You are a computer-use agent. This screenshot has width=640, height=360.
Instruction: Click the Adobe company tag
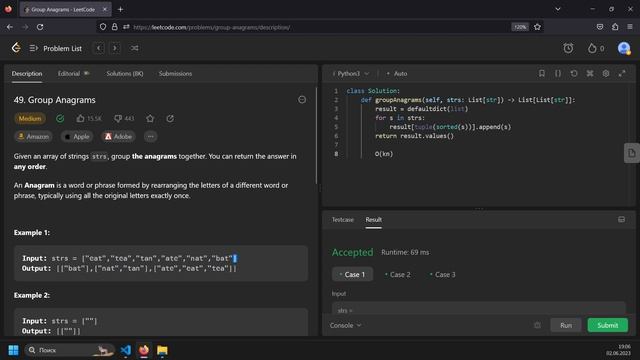[118, 136]
